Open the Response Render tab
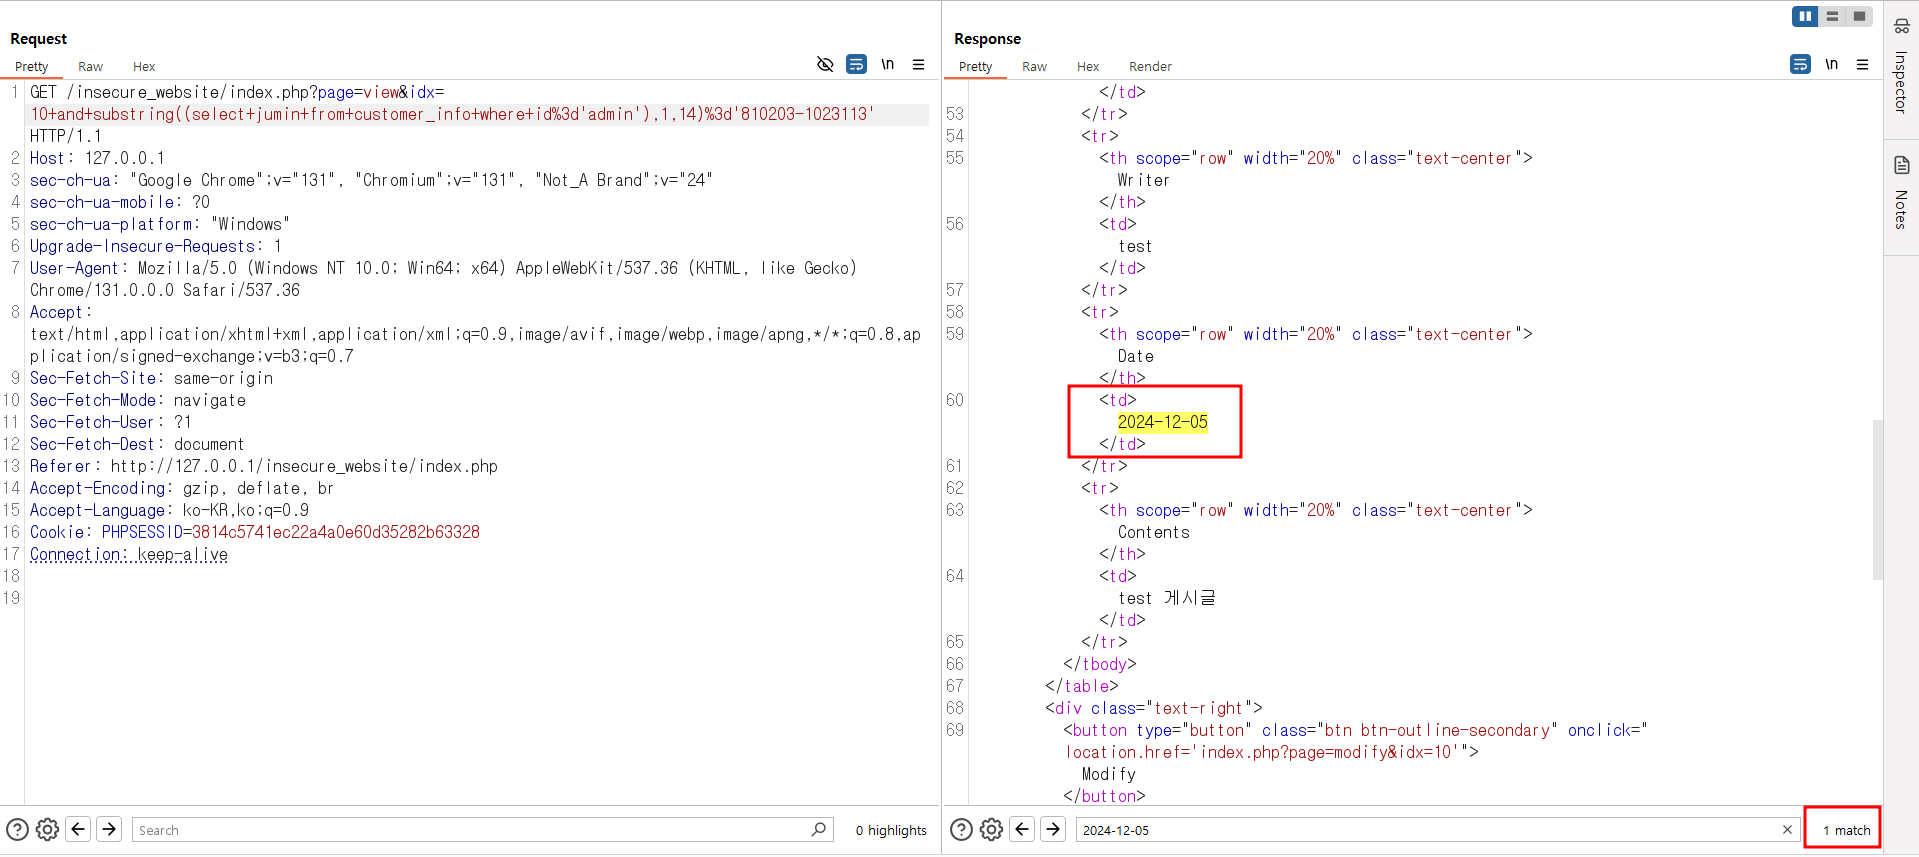Image resolution: width=1919 pixels, height=857 pixels. click(1150, 66)
